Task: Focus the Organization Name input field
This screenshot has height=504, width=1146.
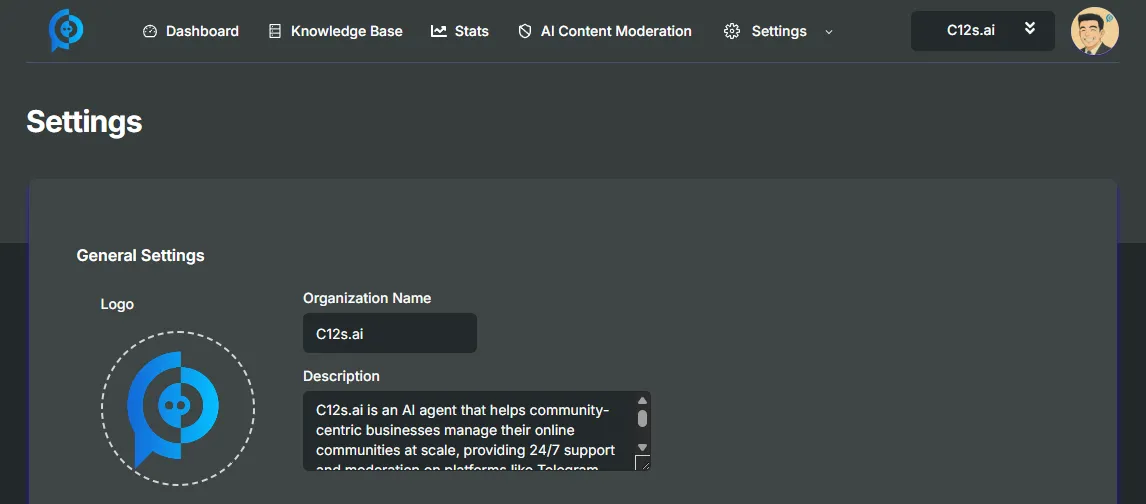Action: click(389, 333)
